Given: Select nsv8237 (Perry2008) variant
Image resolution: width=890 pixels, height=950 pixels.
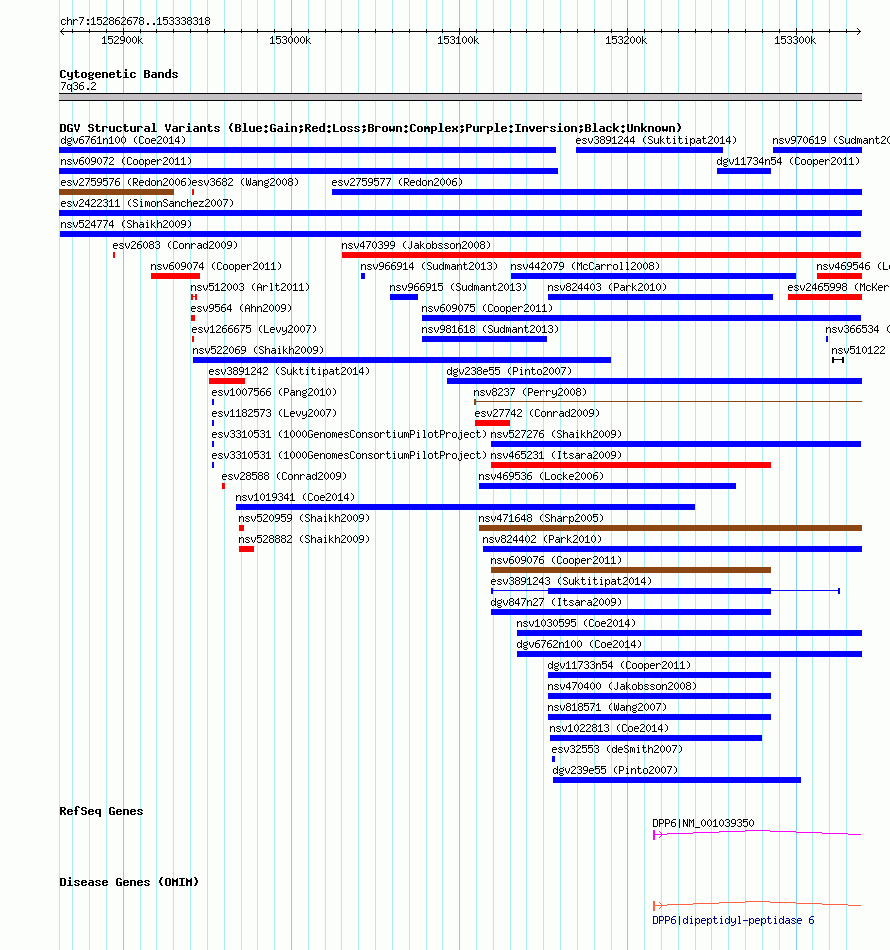Looking at the screenshot, I should pyautogui.click(x=668, y=401).
